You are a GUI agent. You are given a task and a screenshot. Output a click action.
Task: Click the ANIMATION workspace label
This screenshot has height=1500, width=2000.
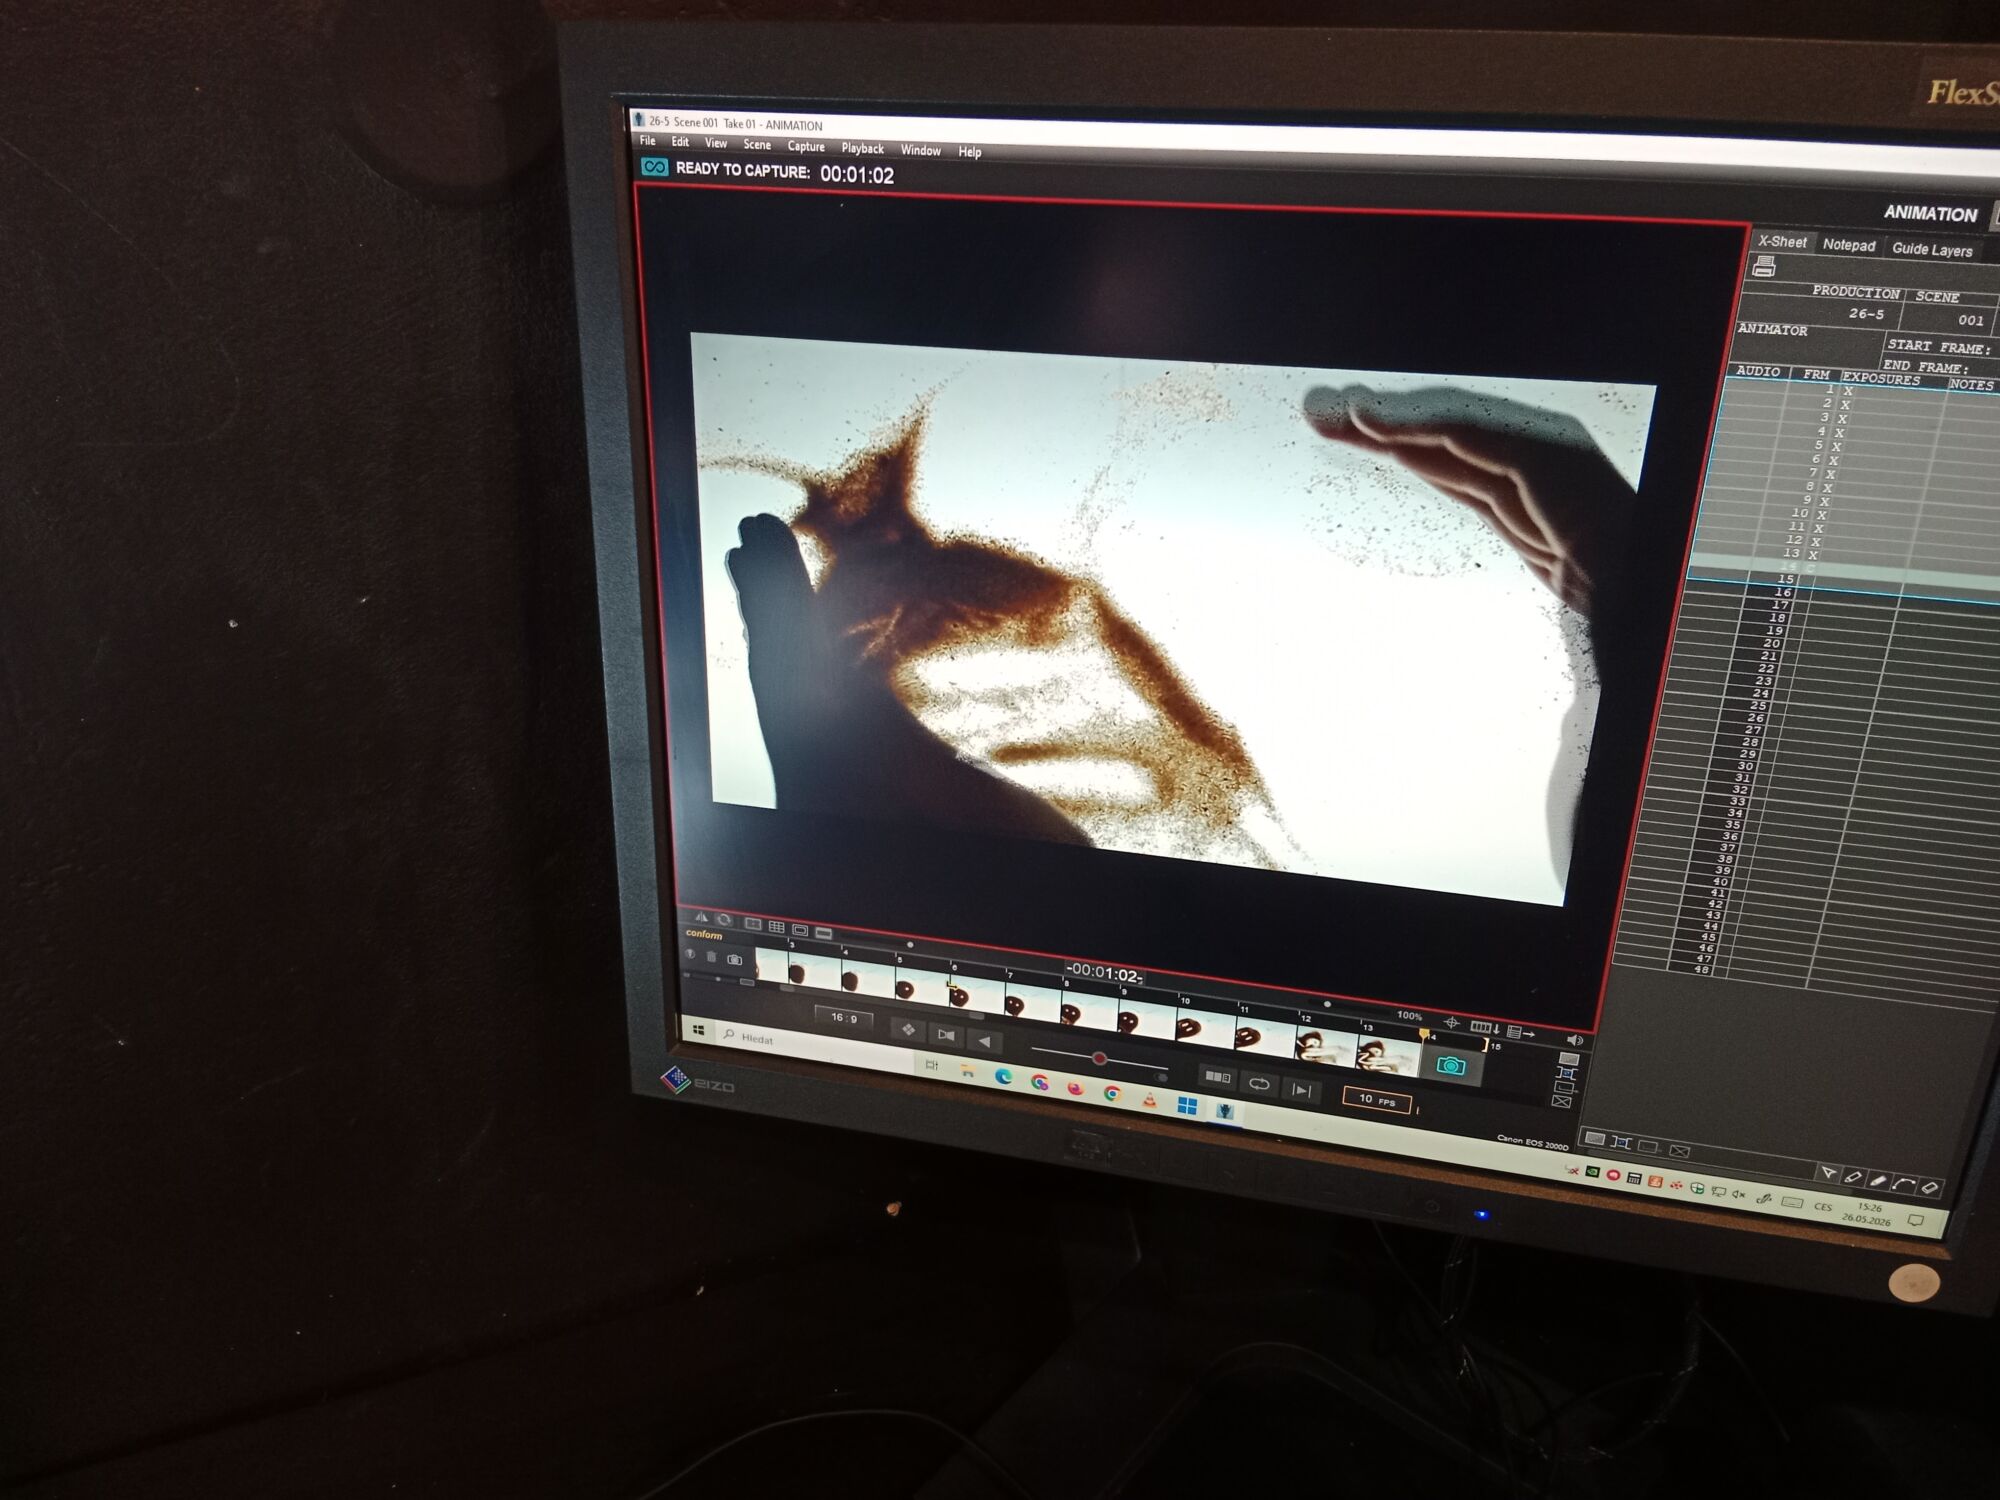click(x=1930, y=213)
